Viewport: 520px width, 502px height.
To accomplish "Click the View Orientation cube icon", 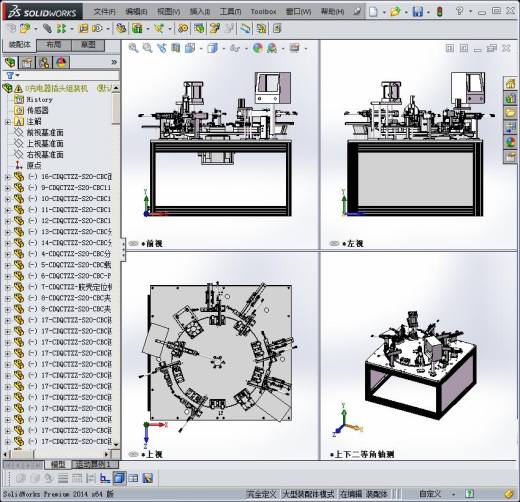I will point(190,48).
